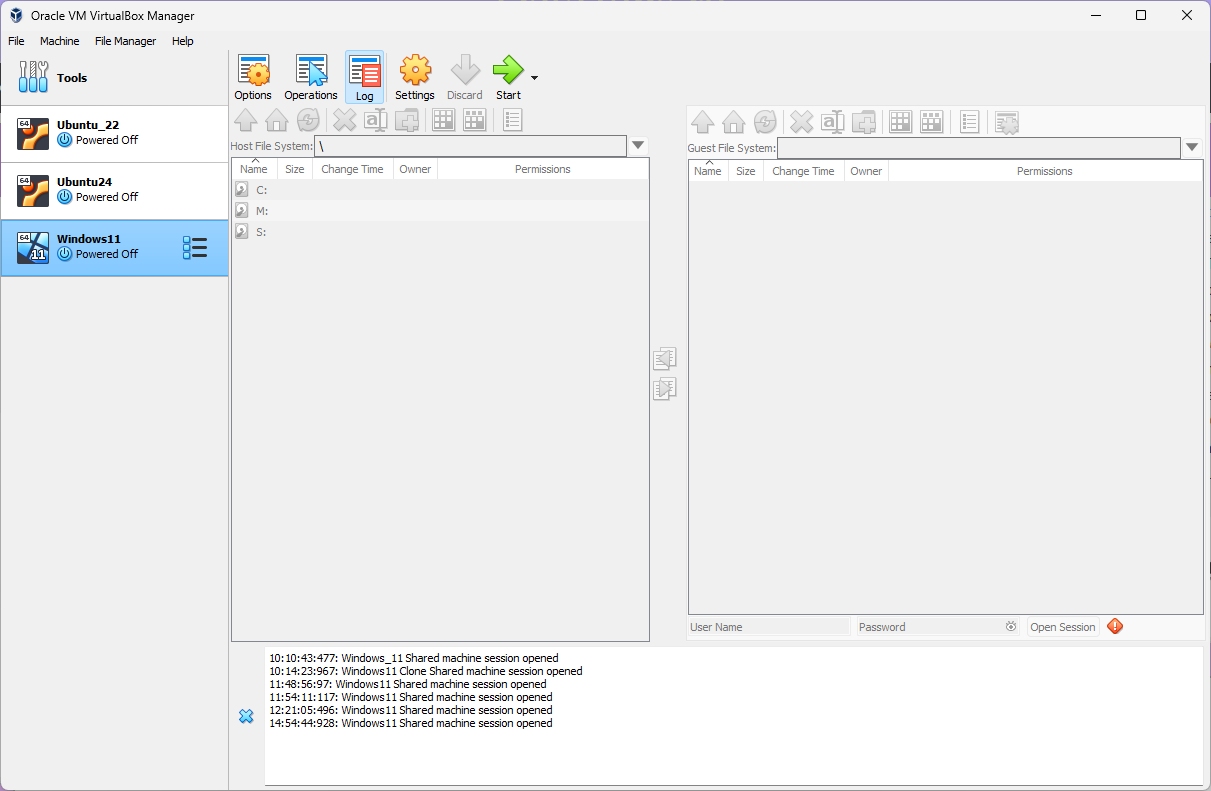This screenshot has height=791, width=1211.
Task: Show properties in host pane toolbar
Action: [x=512, y=121]
